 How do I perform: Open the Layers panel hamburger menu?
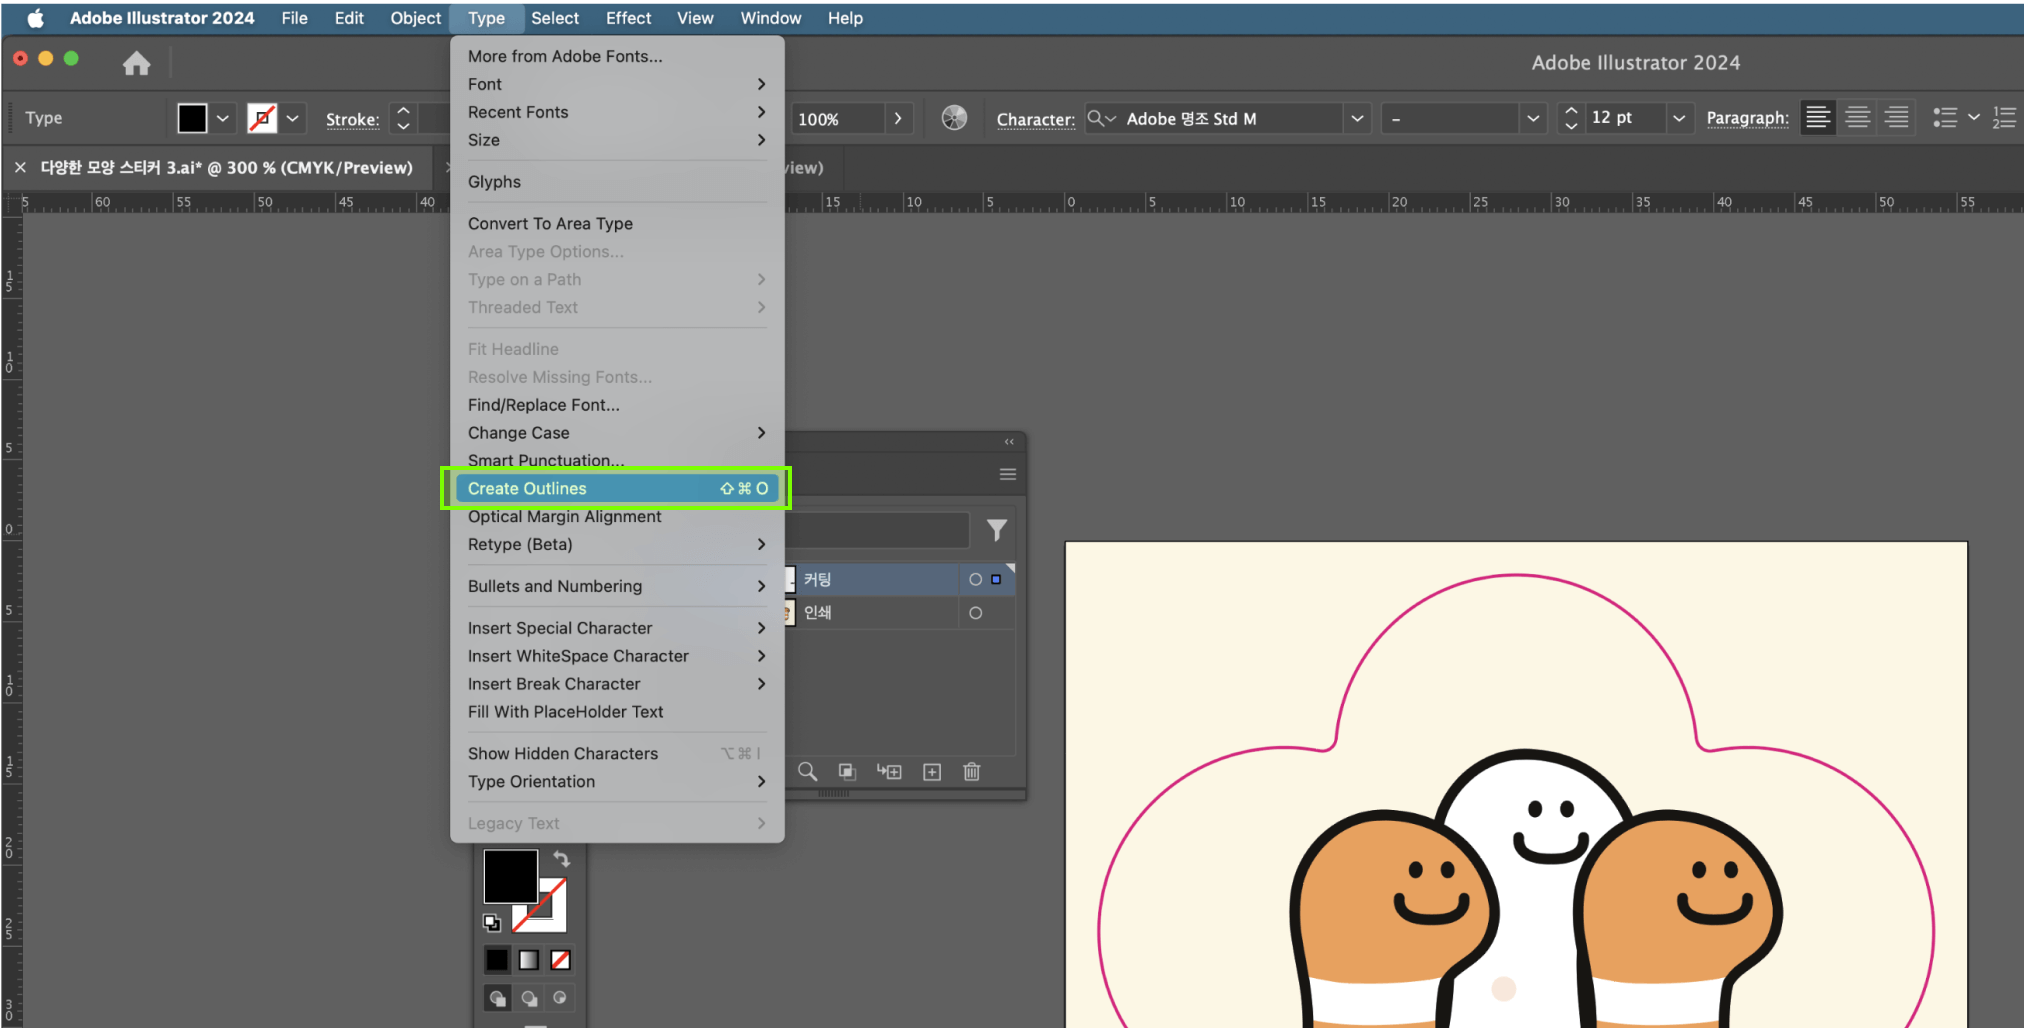[x=1008, y=474]
